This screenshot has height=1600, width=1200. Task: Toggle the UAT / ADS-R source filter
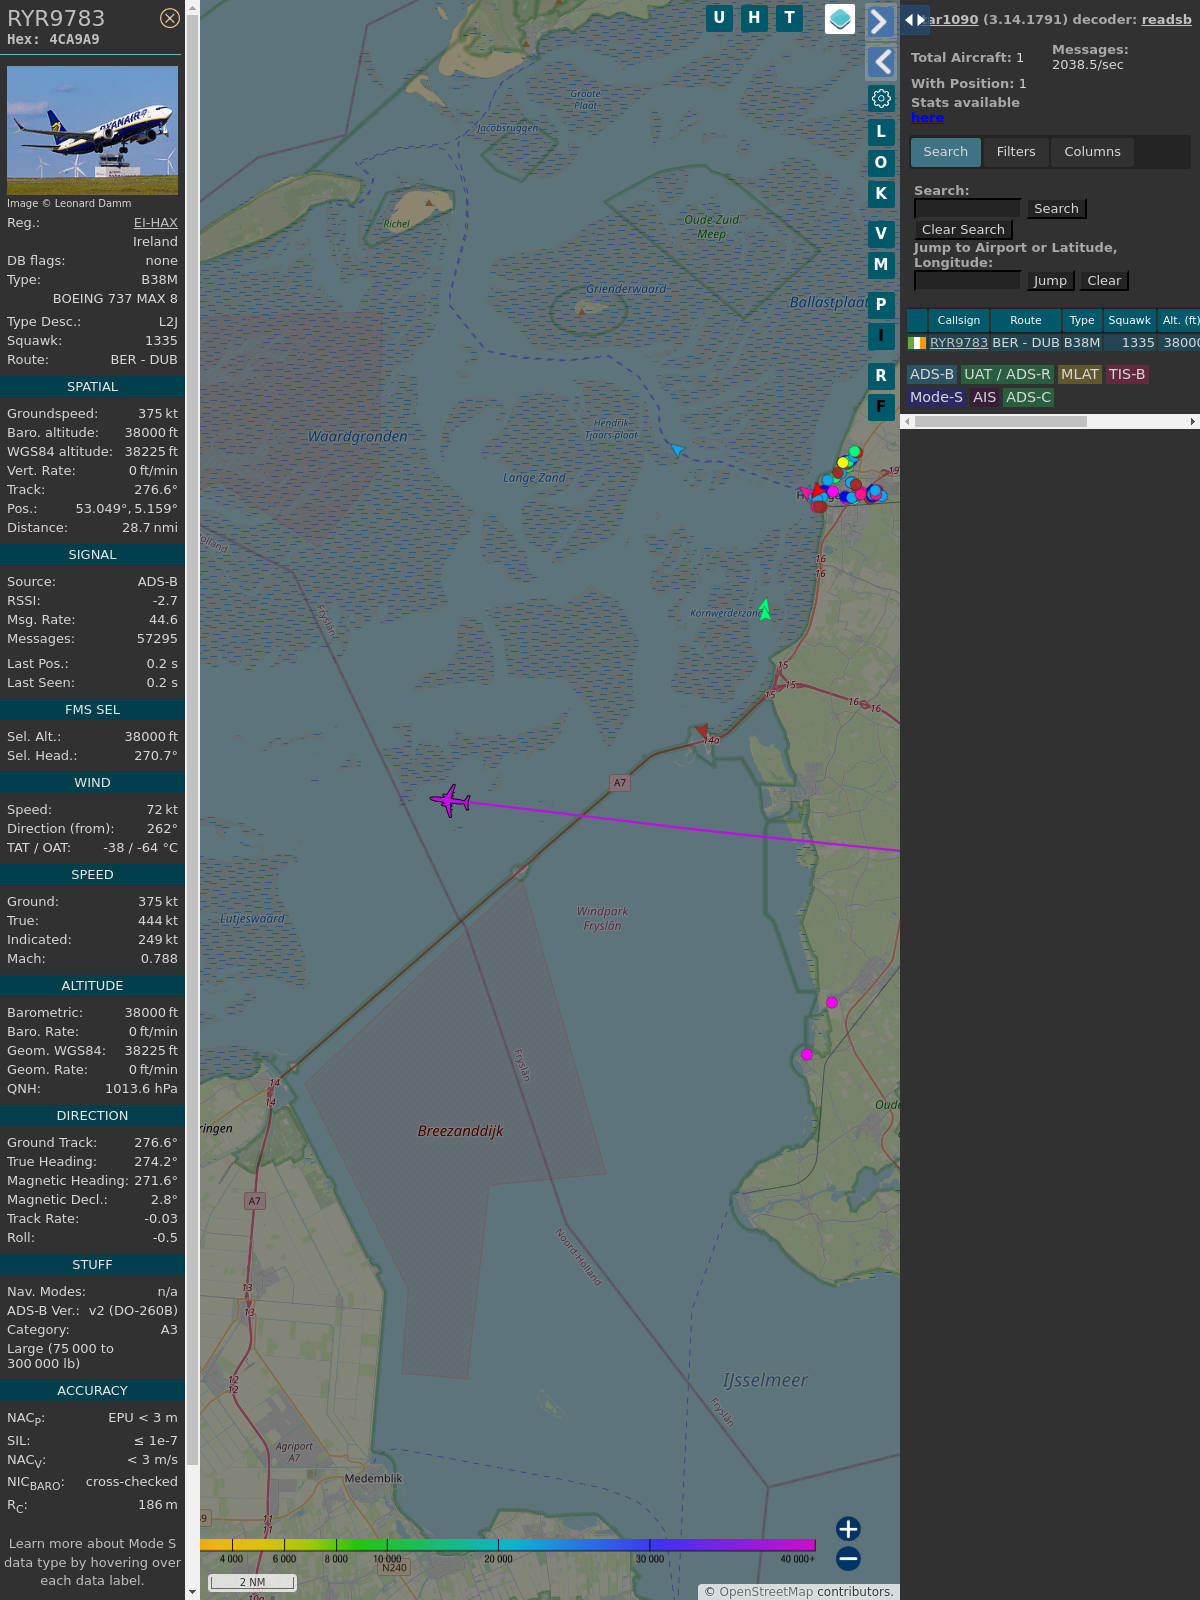point(1007,374)
